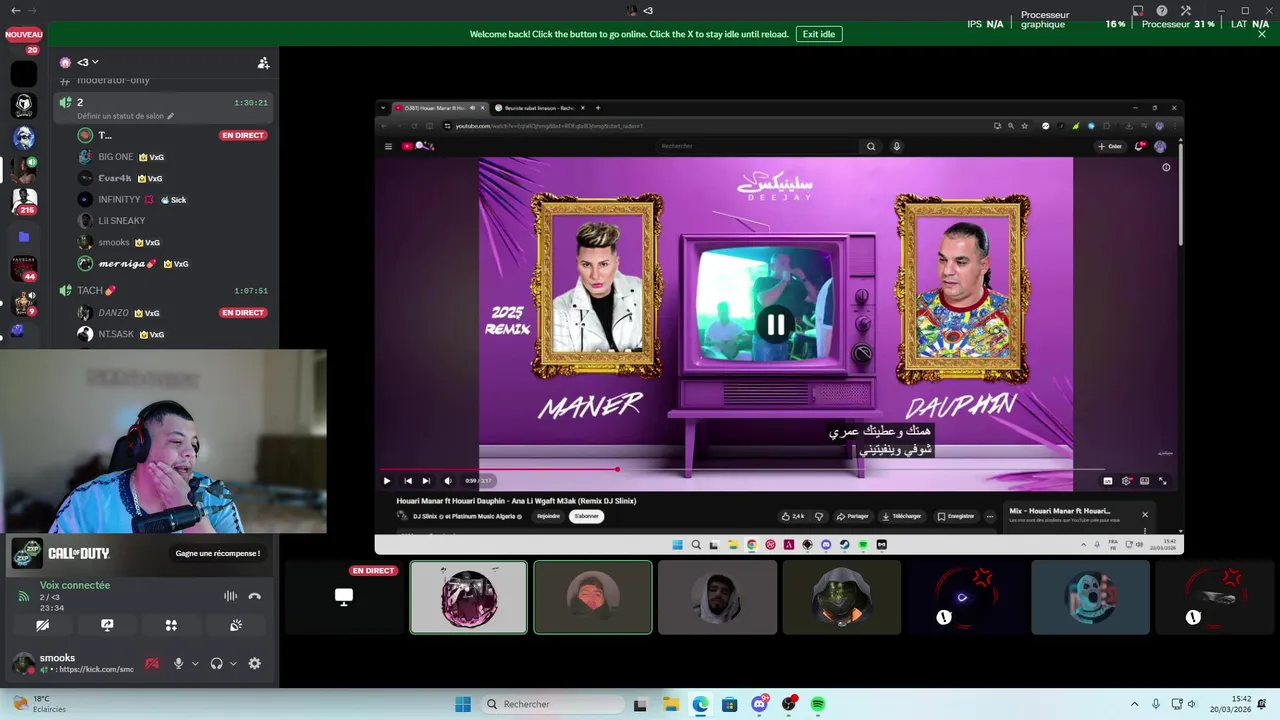
Task: Click the S'abonner subscribe button
Action: click(586, 516)
